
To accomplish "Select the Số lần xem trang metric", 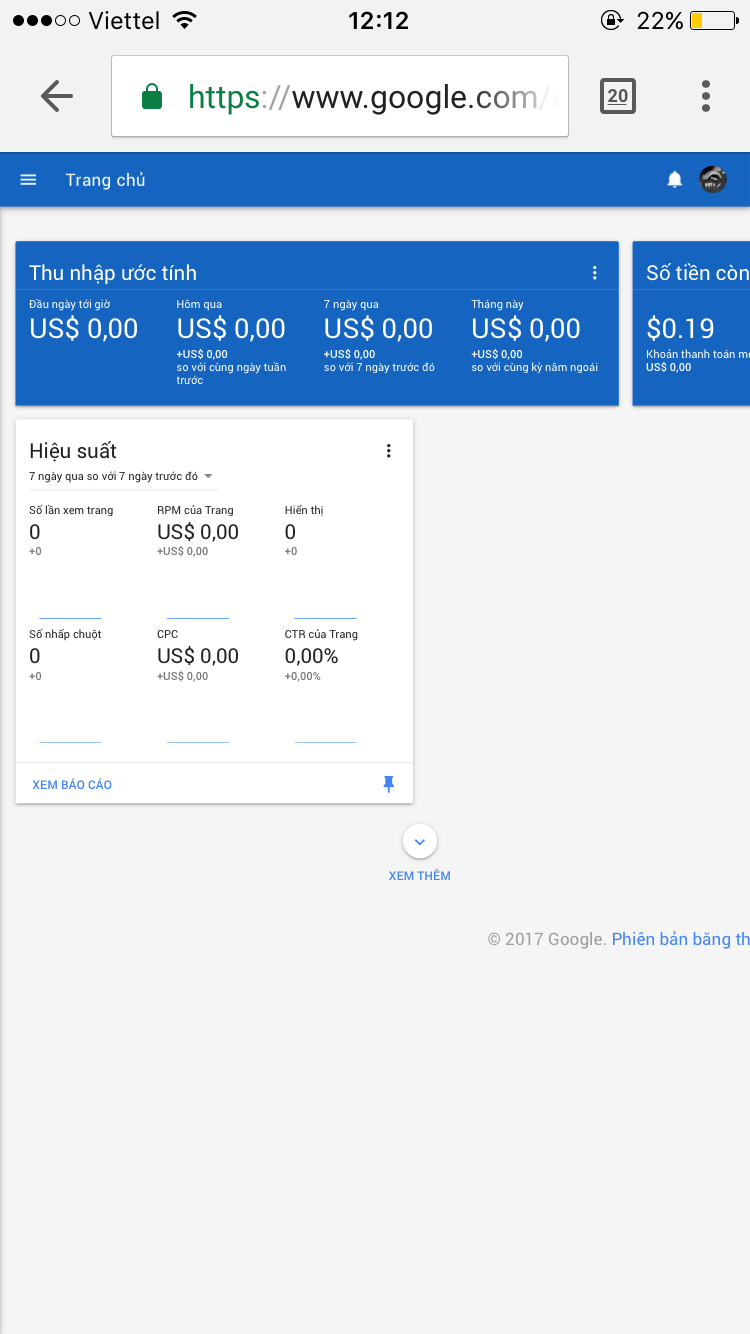I will [71, 530].
